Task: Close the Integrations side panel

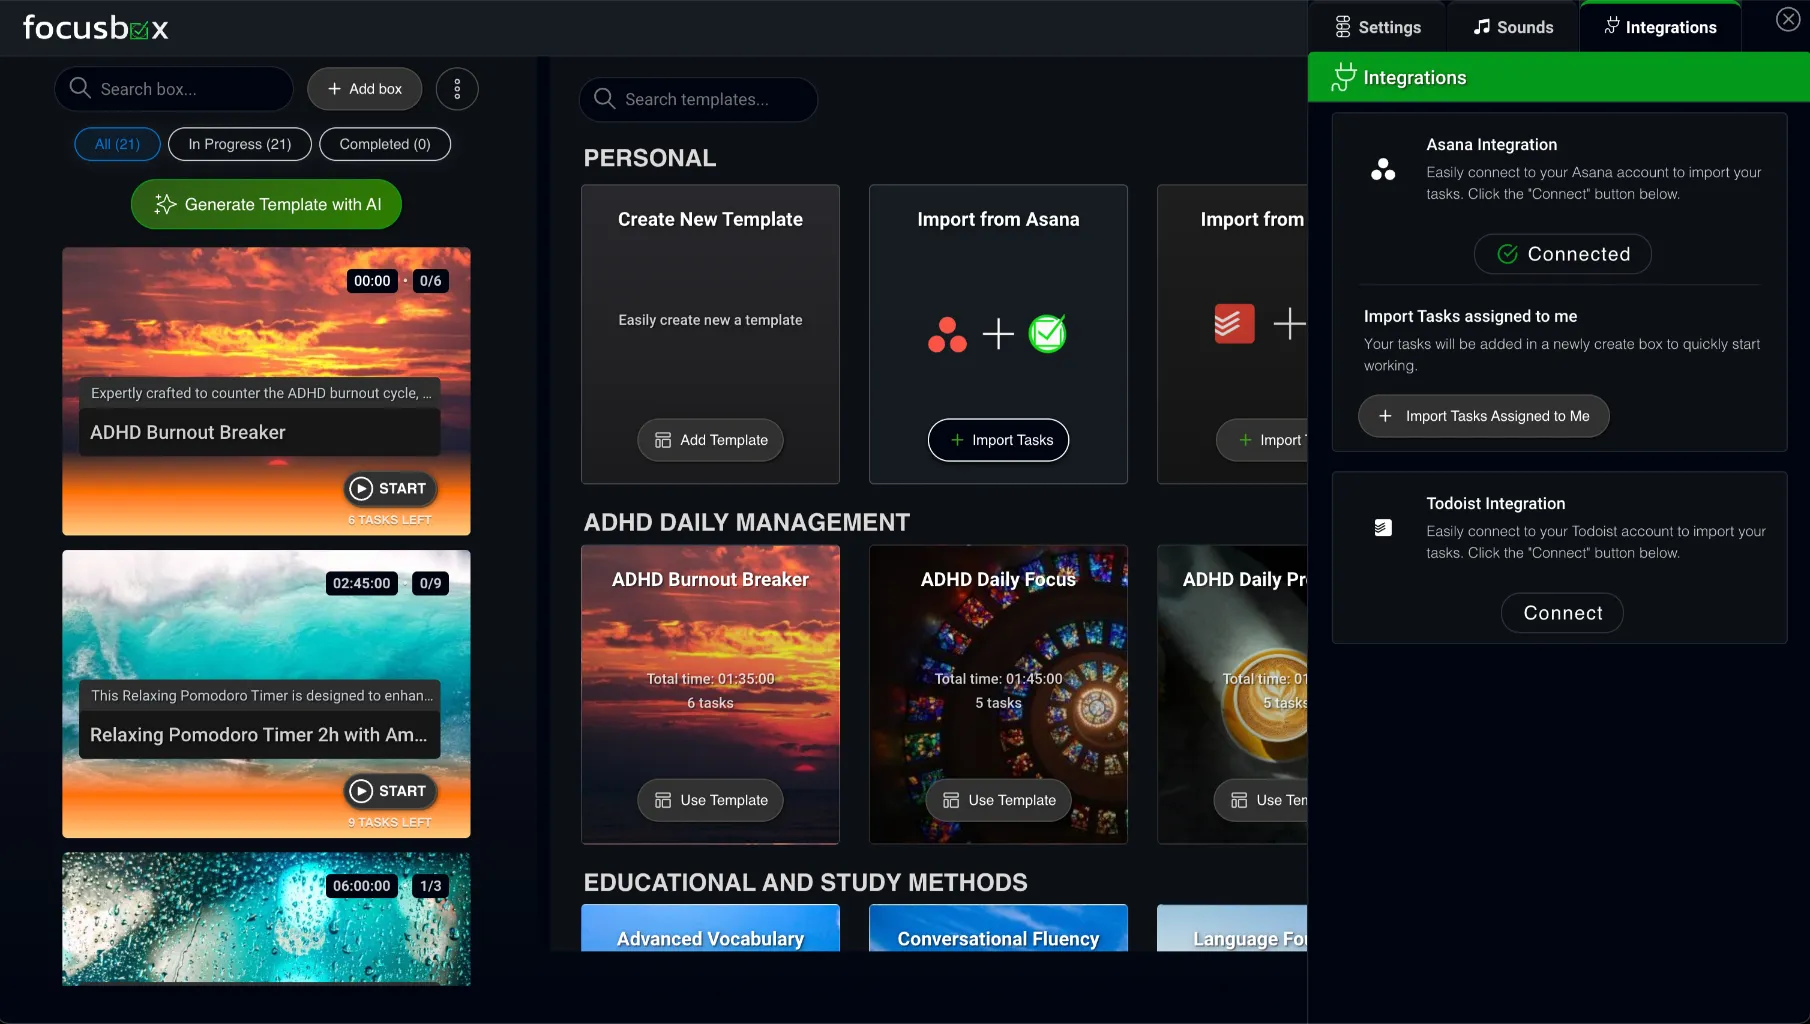Action: 1787,20
